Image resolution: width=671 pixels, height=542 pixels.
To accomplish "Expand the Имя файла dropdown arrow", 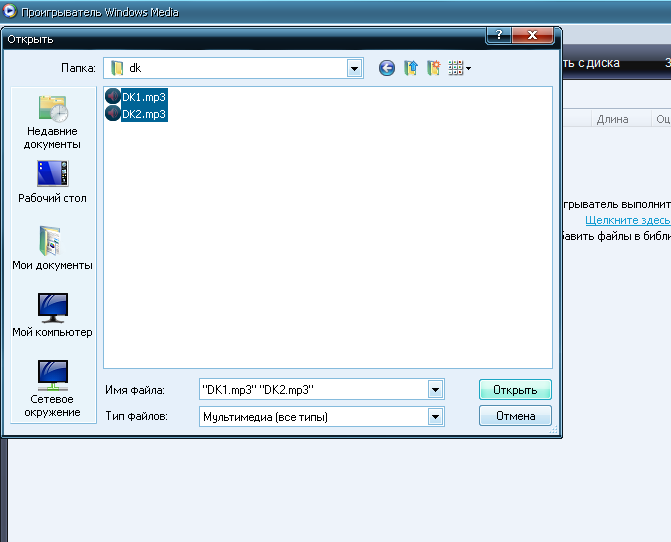I will click(435, 390).
